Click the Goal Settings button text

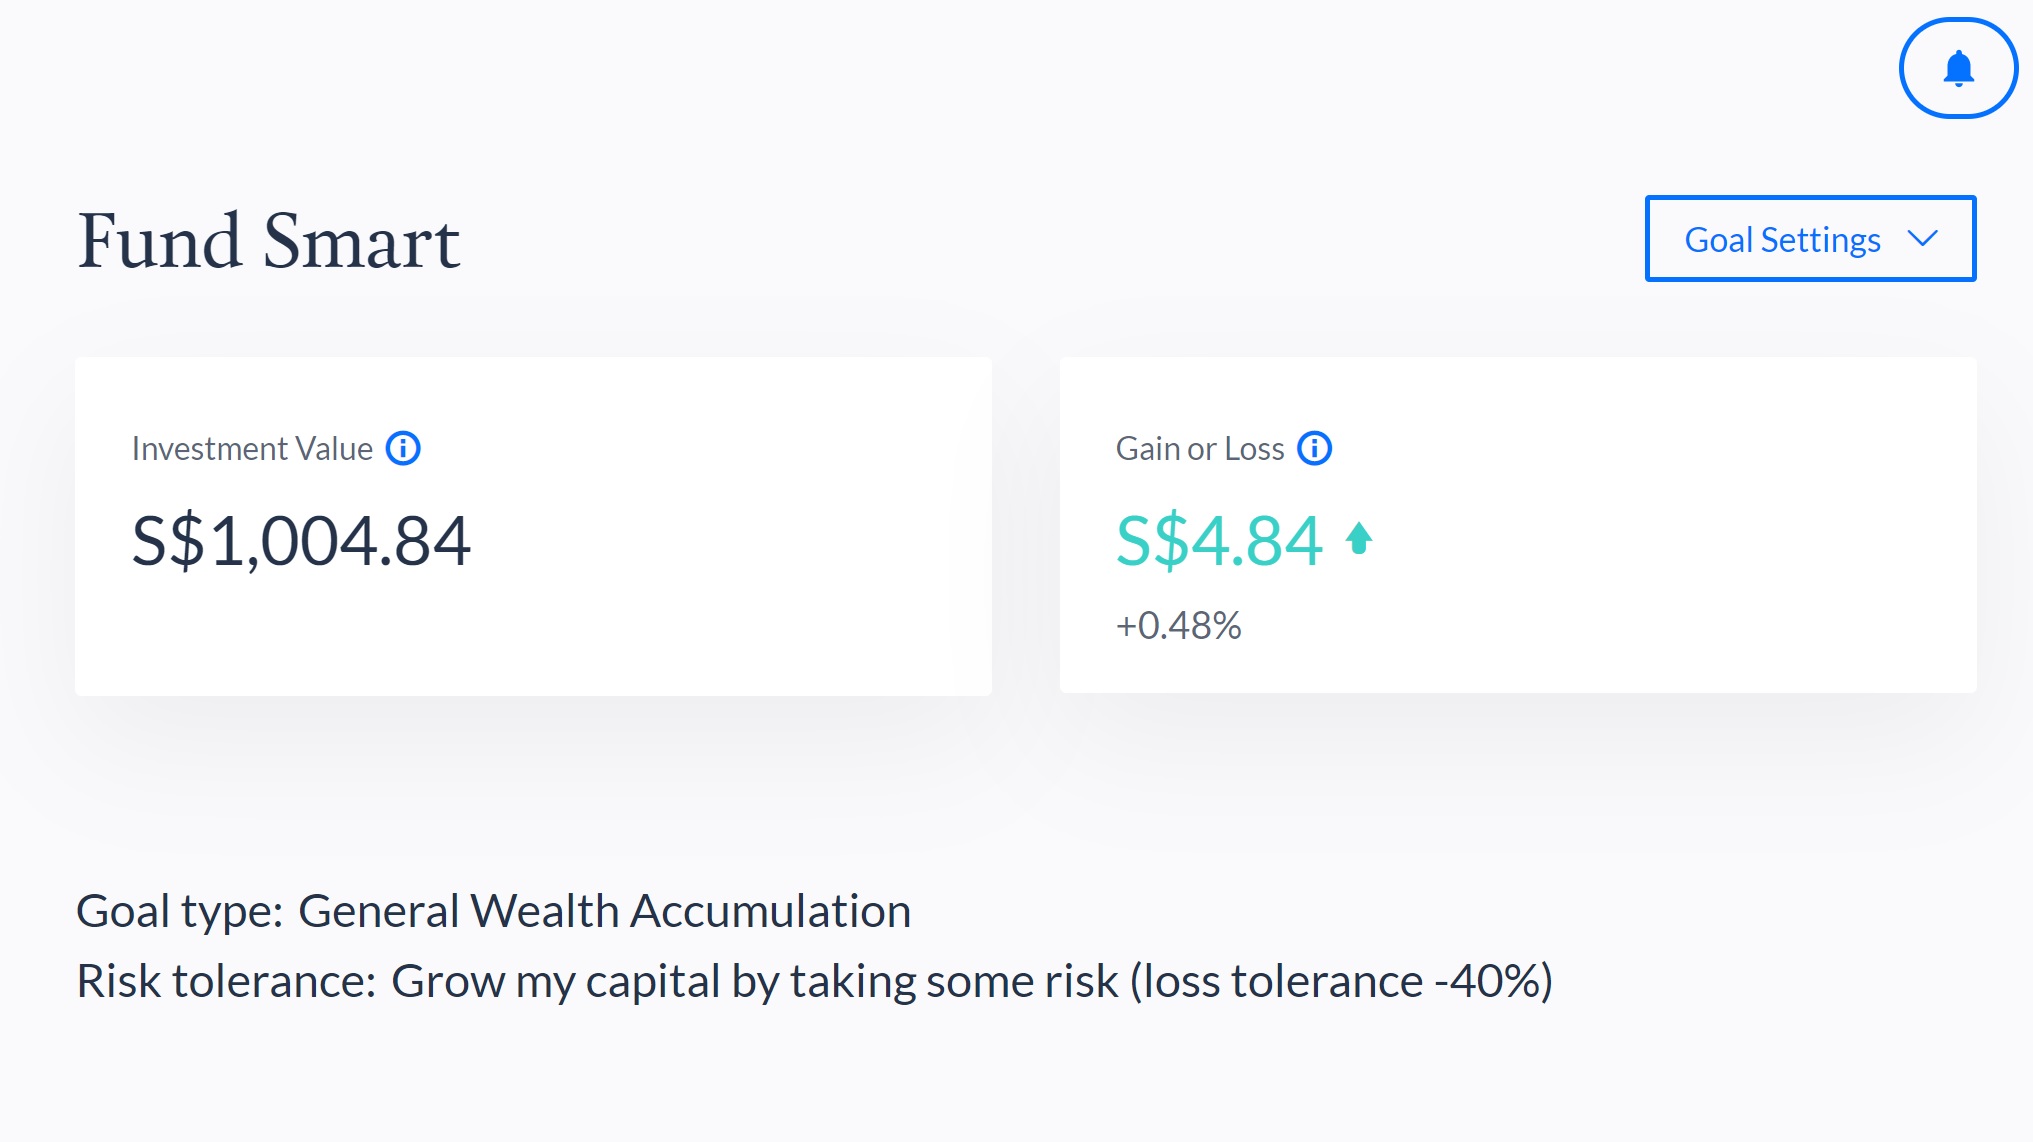click(1782, 240)
